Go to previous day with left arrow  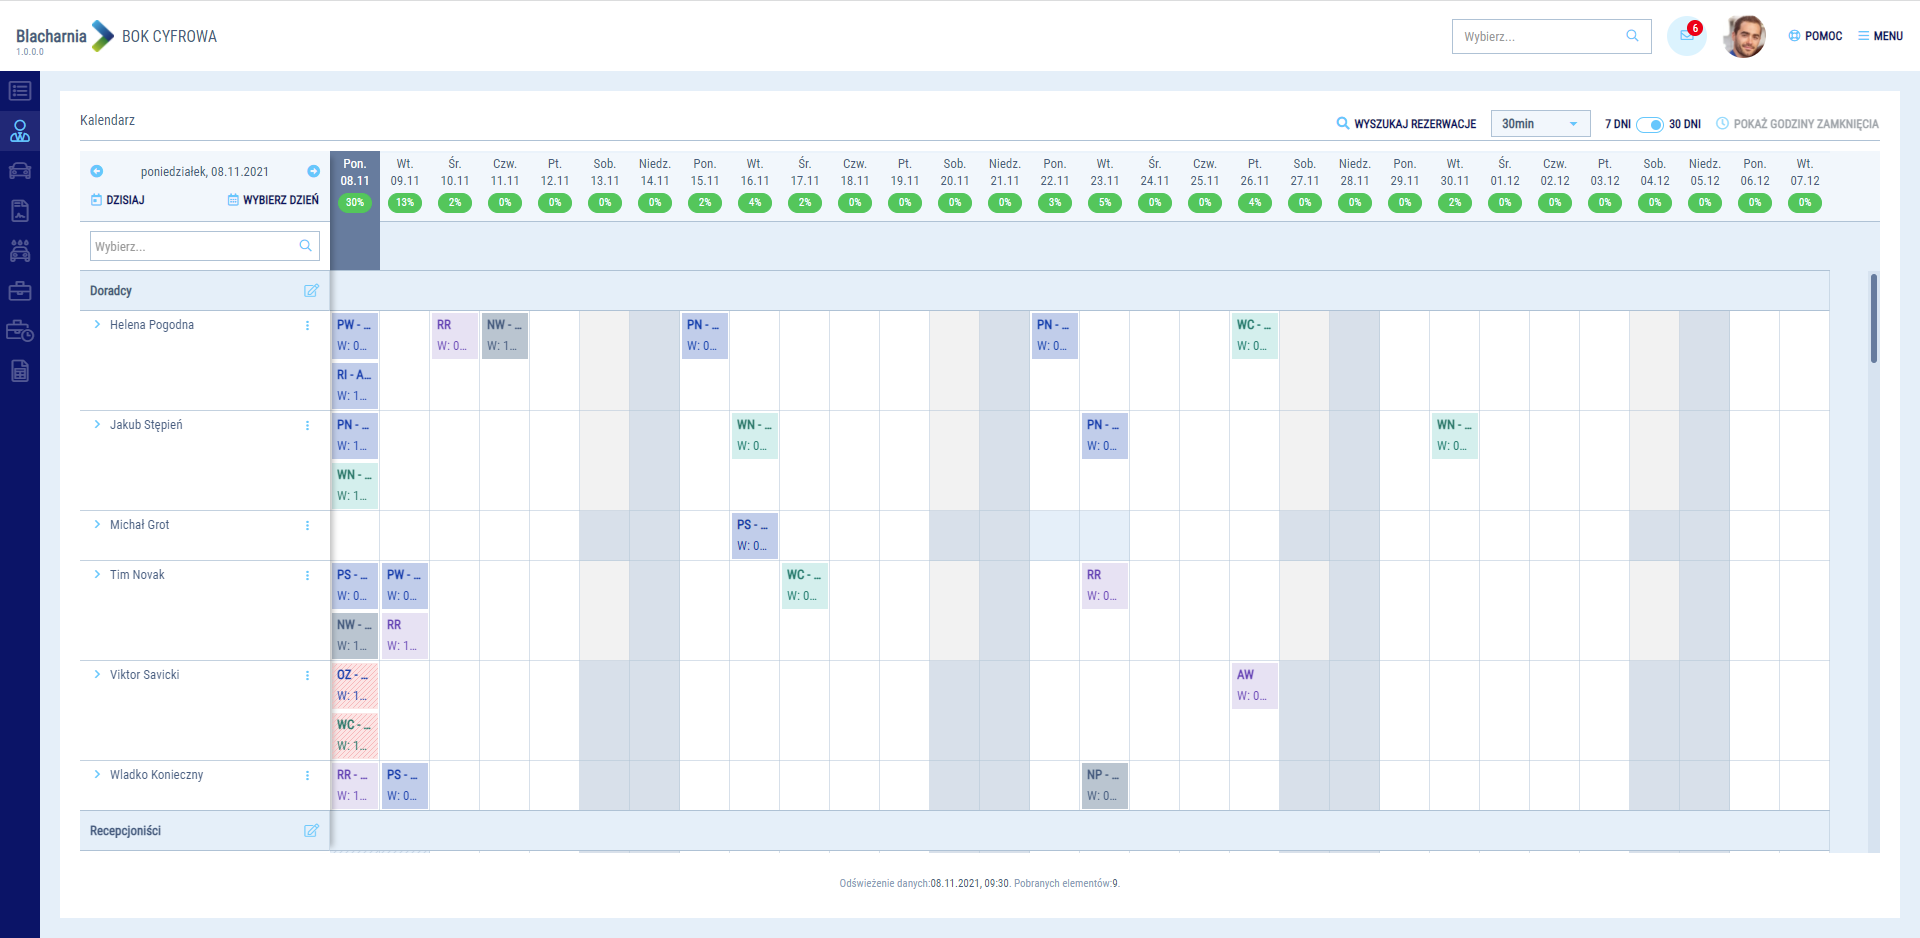97,171
